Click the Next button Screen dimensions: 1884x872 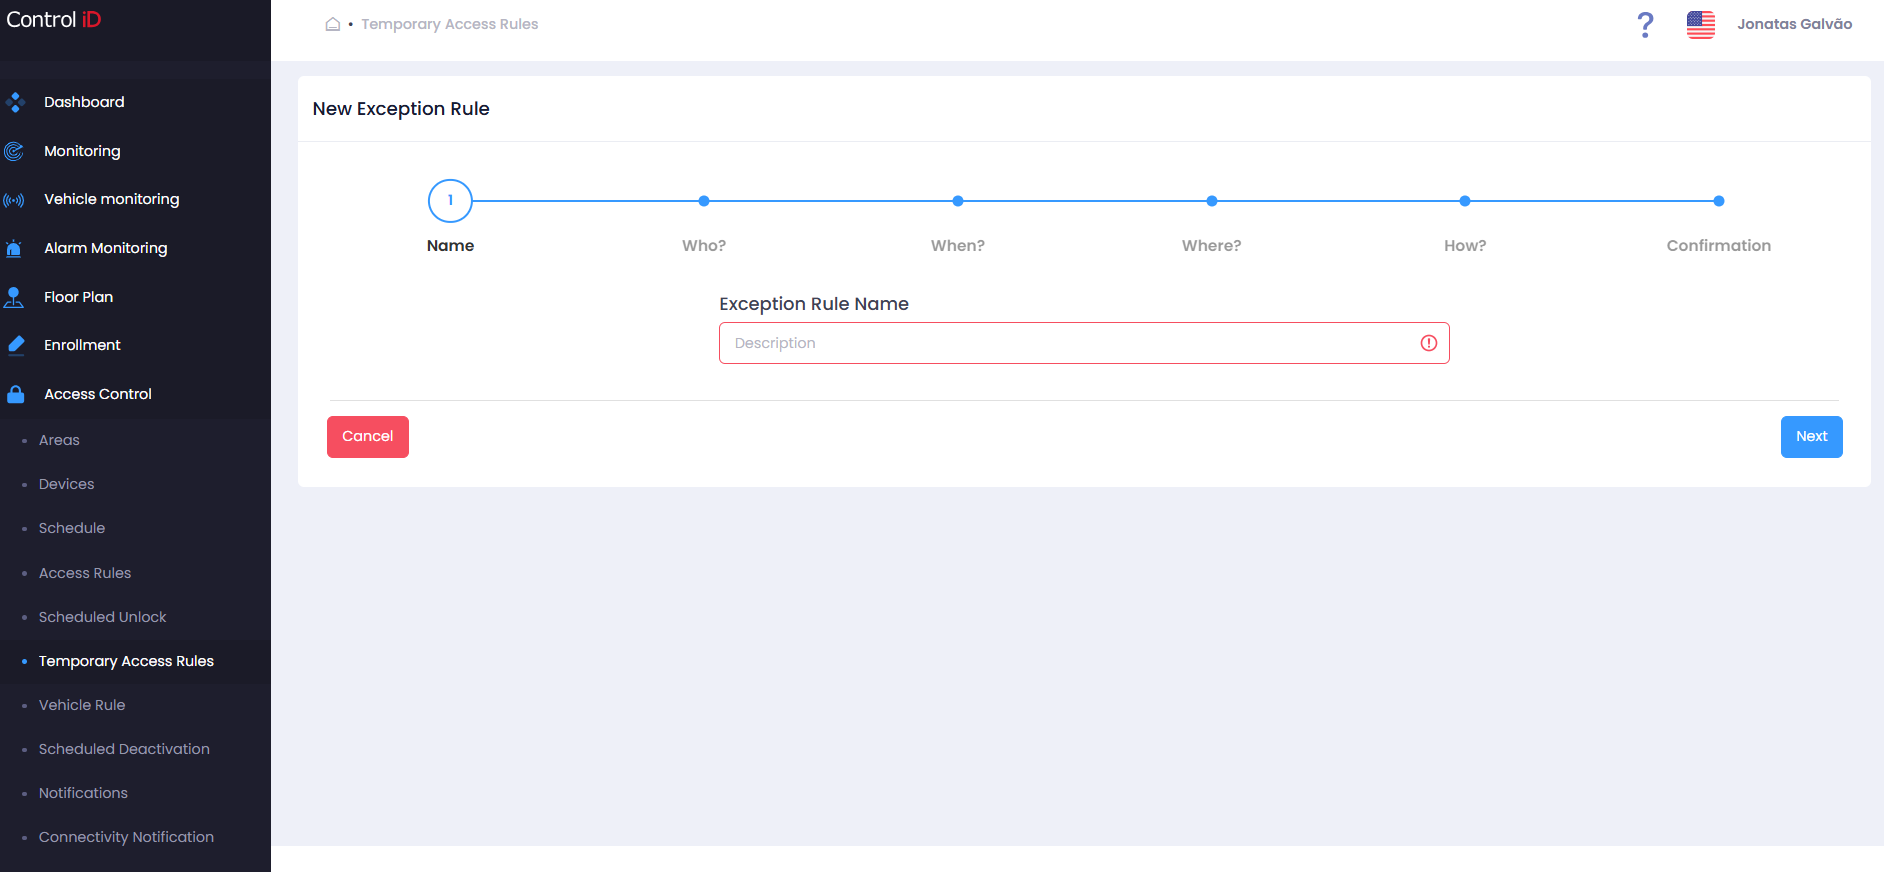(1811, 437)
